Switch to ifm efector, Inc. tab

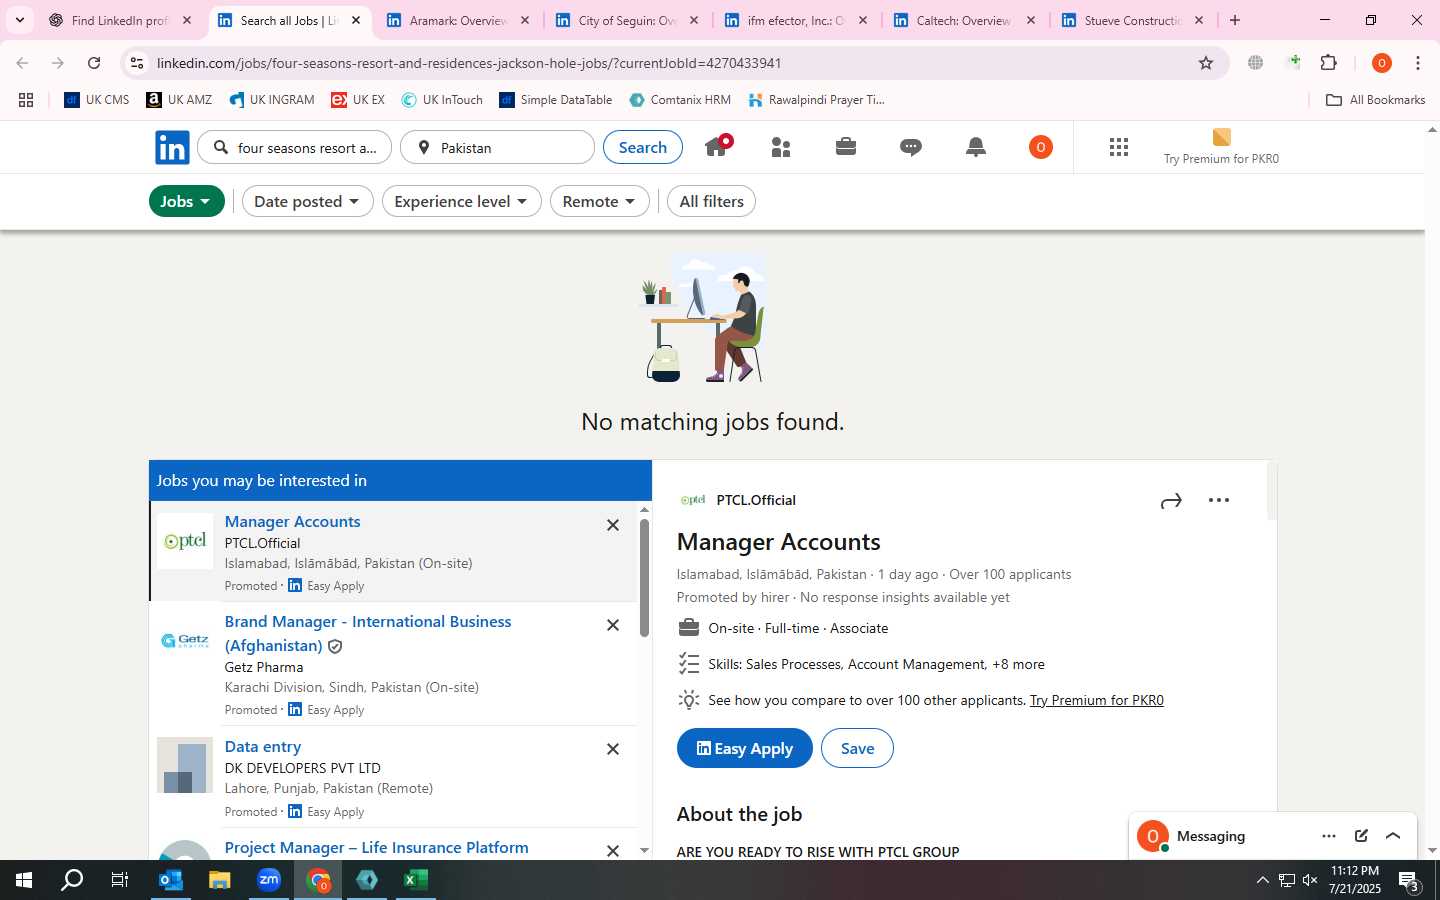click(x=796, y=20)
